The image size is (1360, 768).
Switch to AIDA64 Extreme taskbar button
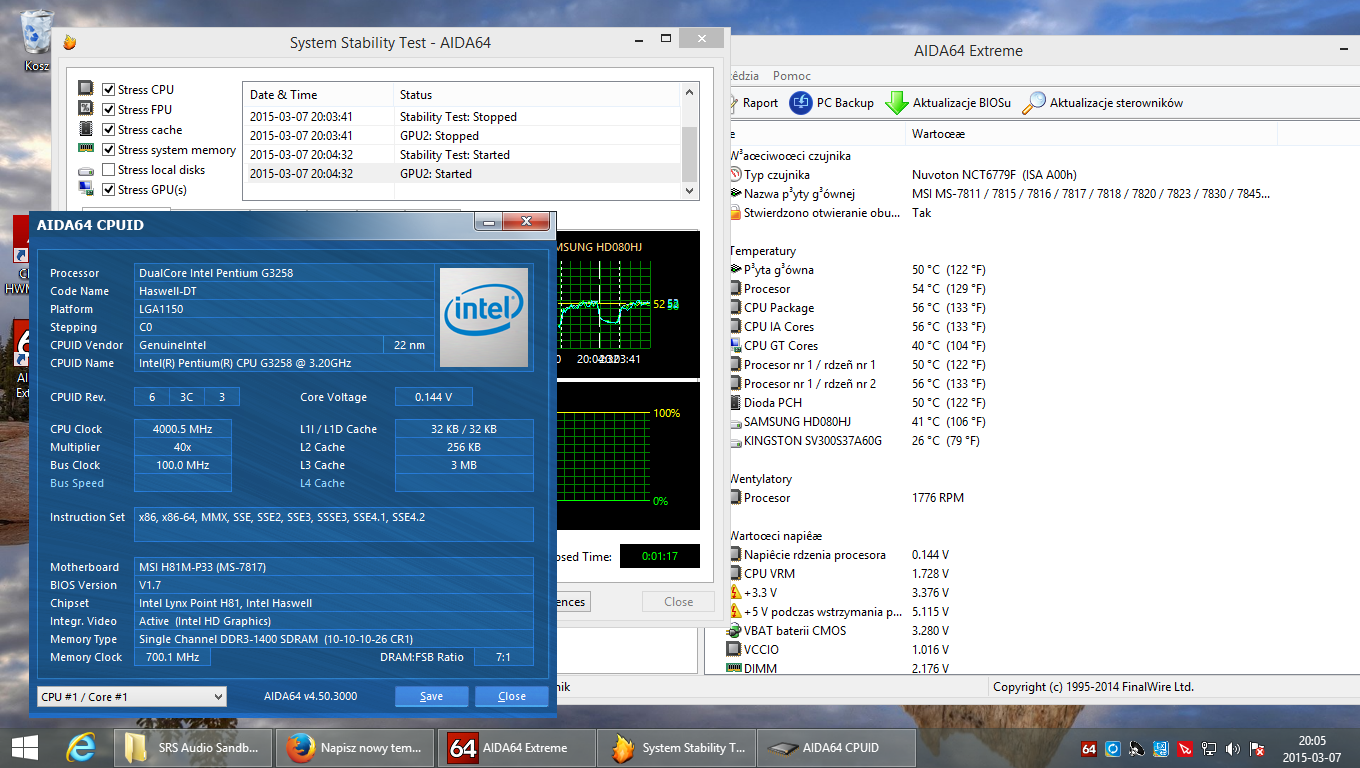[x=515, y=747]
